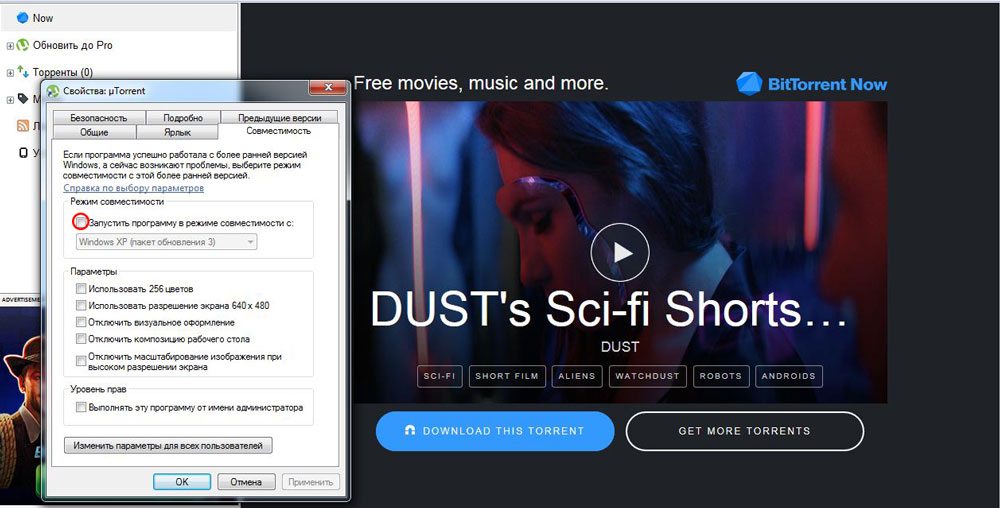
Task: Click the RSS feed icon in sidebar
Action: tap(23, 126)
